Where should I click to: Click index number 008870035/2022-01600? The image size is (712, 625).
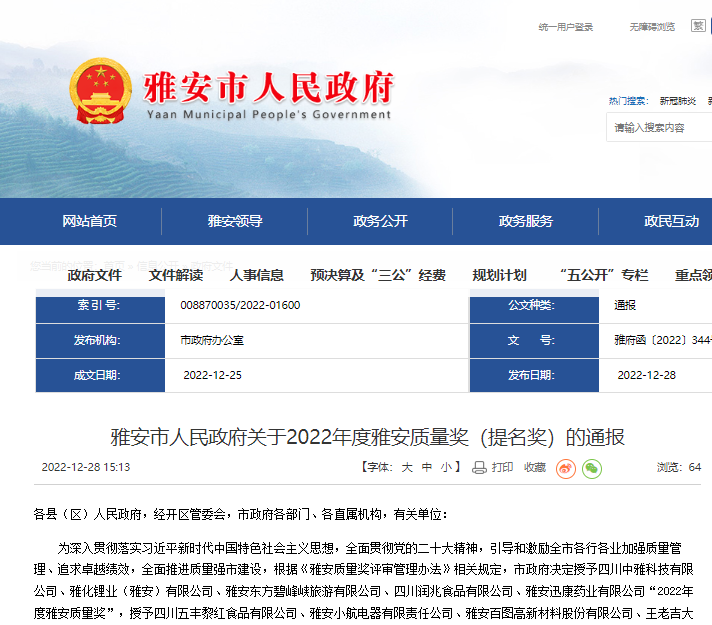[x=240, y=305]
